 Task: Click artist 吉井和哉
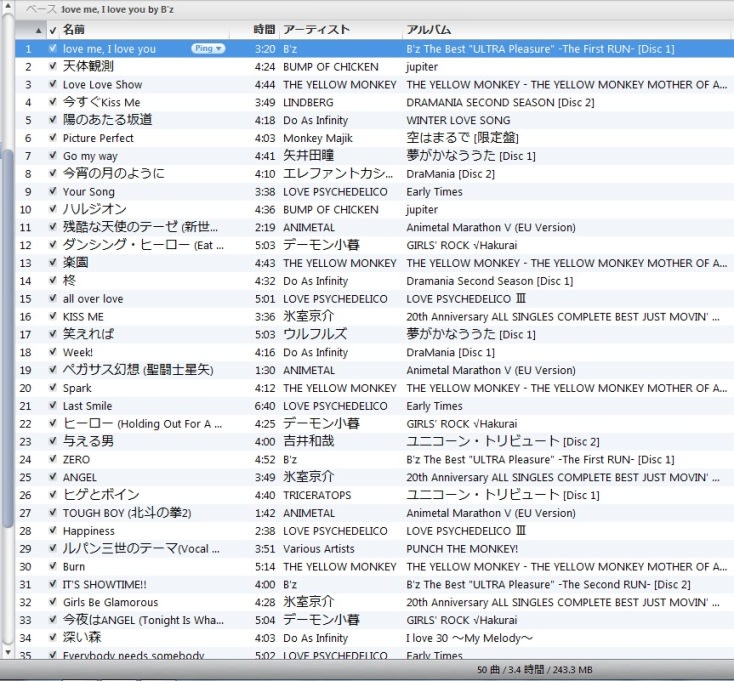click(308, 441)
